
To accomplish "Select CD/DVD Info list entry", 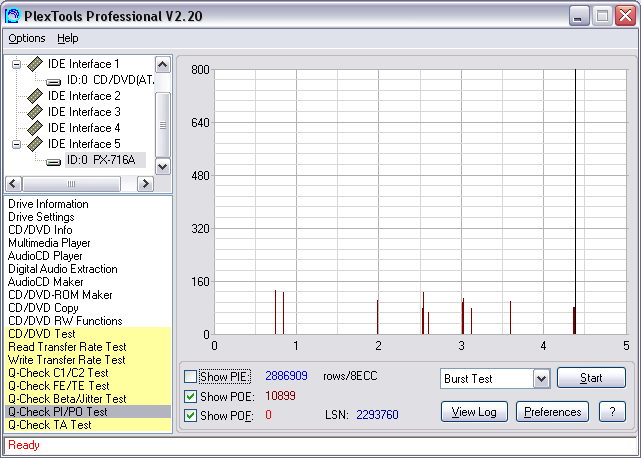I will coord(88,230).
